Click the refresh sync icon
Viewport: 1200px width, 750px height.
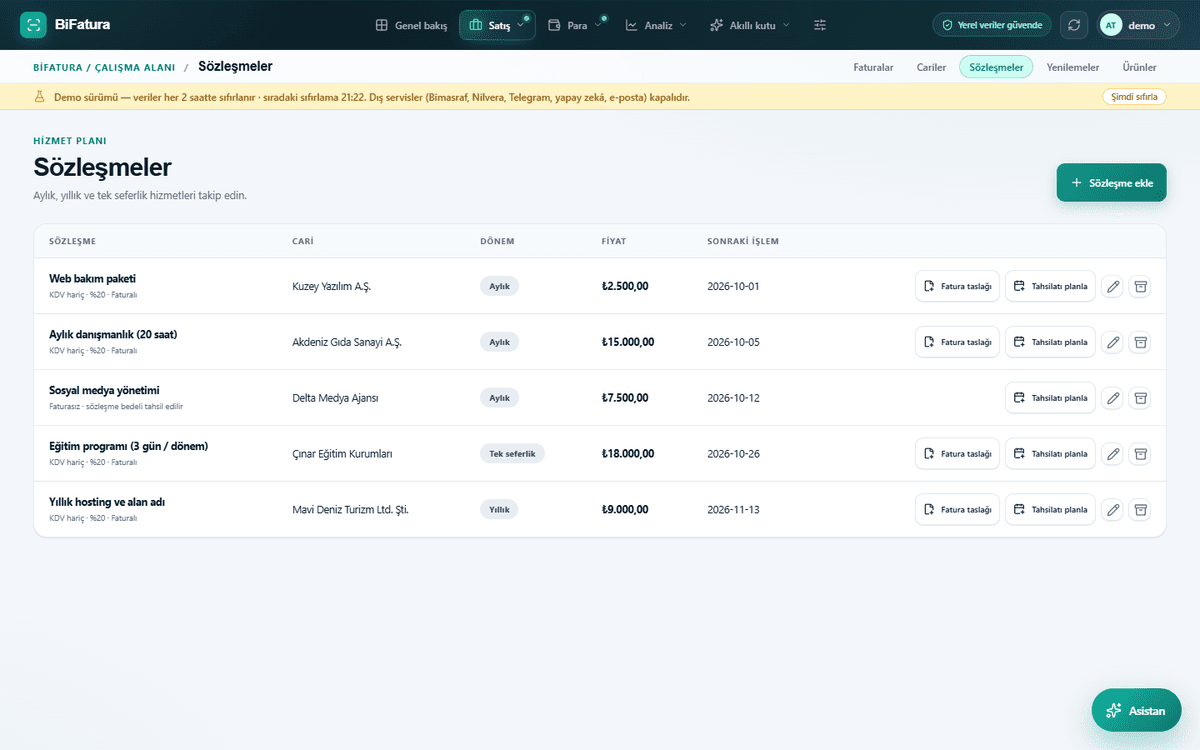tap(1074, 25)
